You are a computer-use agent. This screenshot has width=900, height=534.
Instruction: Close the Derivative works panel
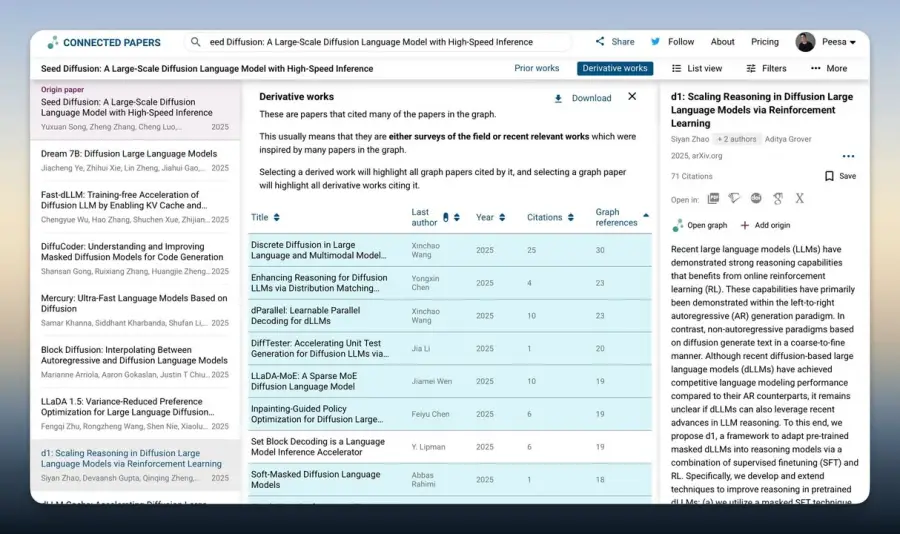pos(632,96)
